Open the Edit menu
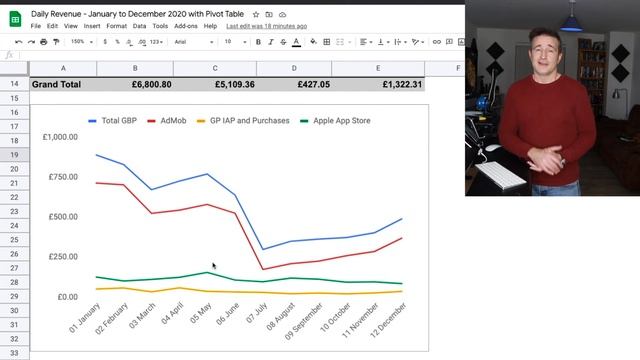 52,26
